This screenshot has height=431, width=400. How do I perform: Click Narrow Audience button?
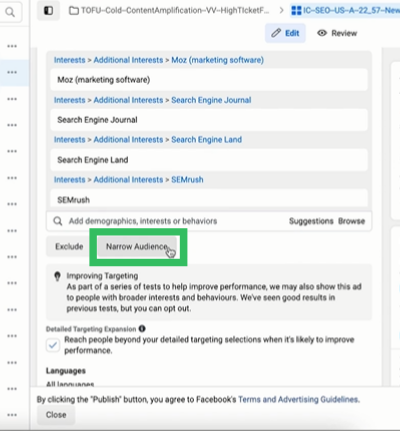coord(137,247)
